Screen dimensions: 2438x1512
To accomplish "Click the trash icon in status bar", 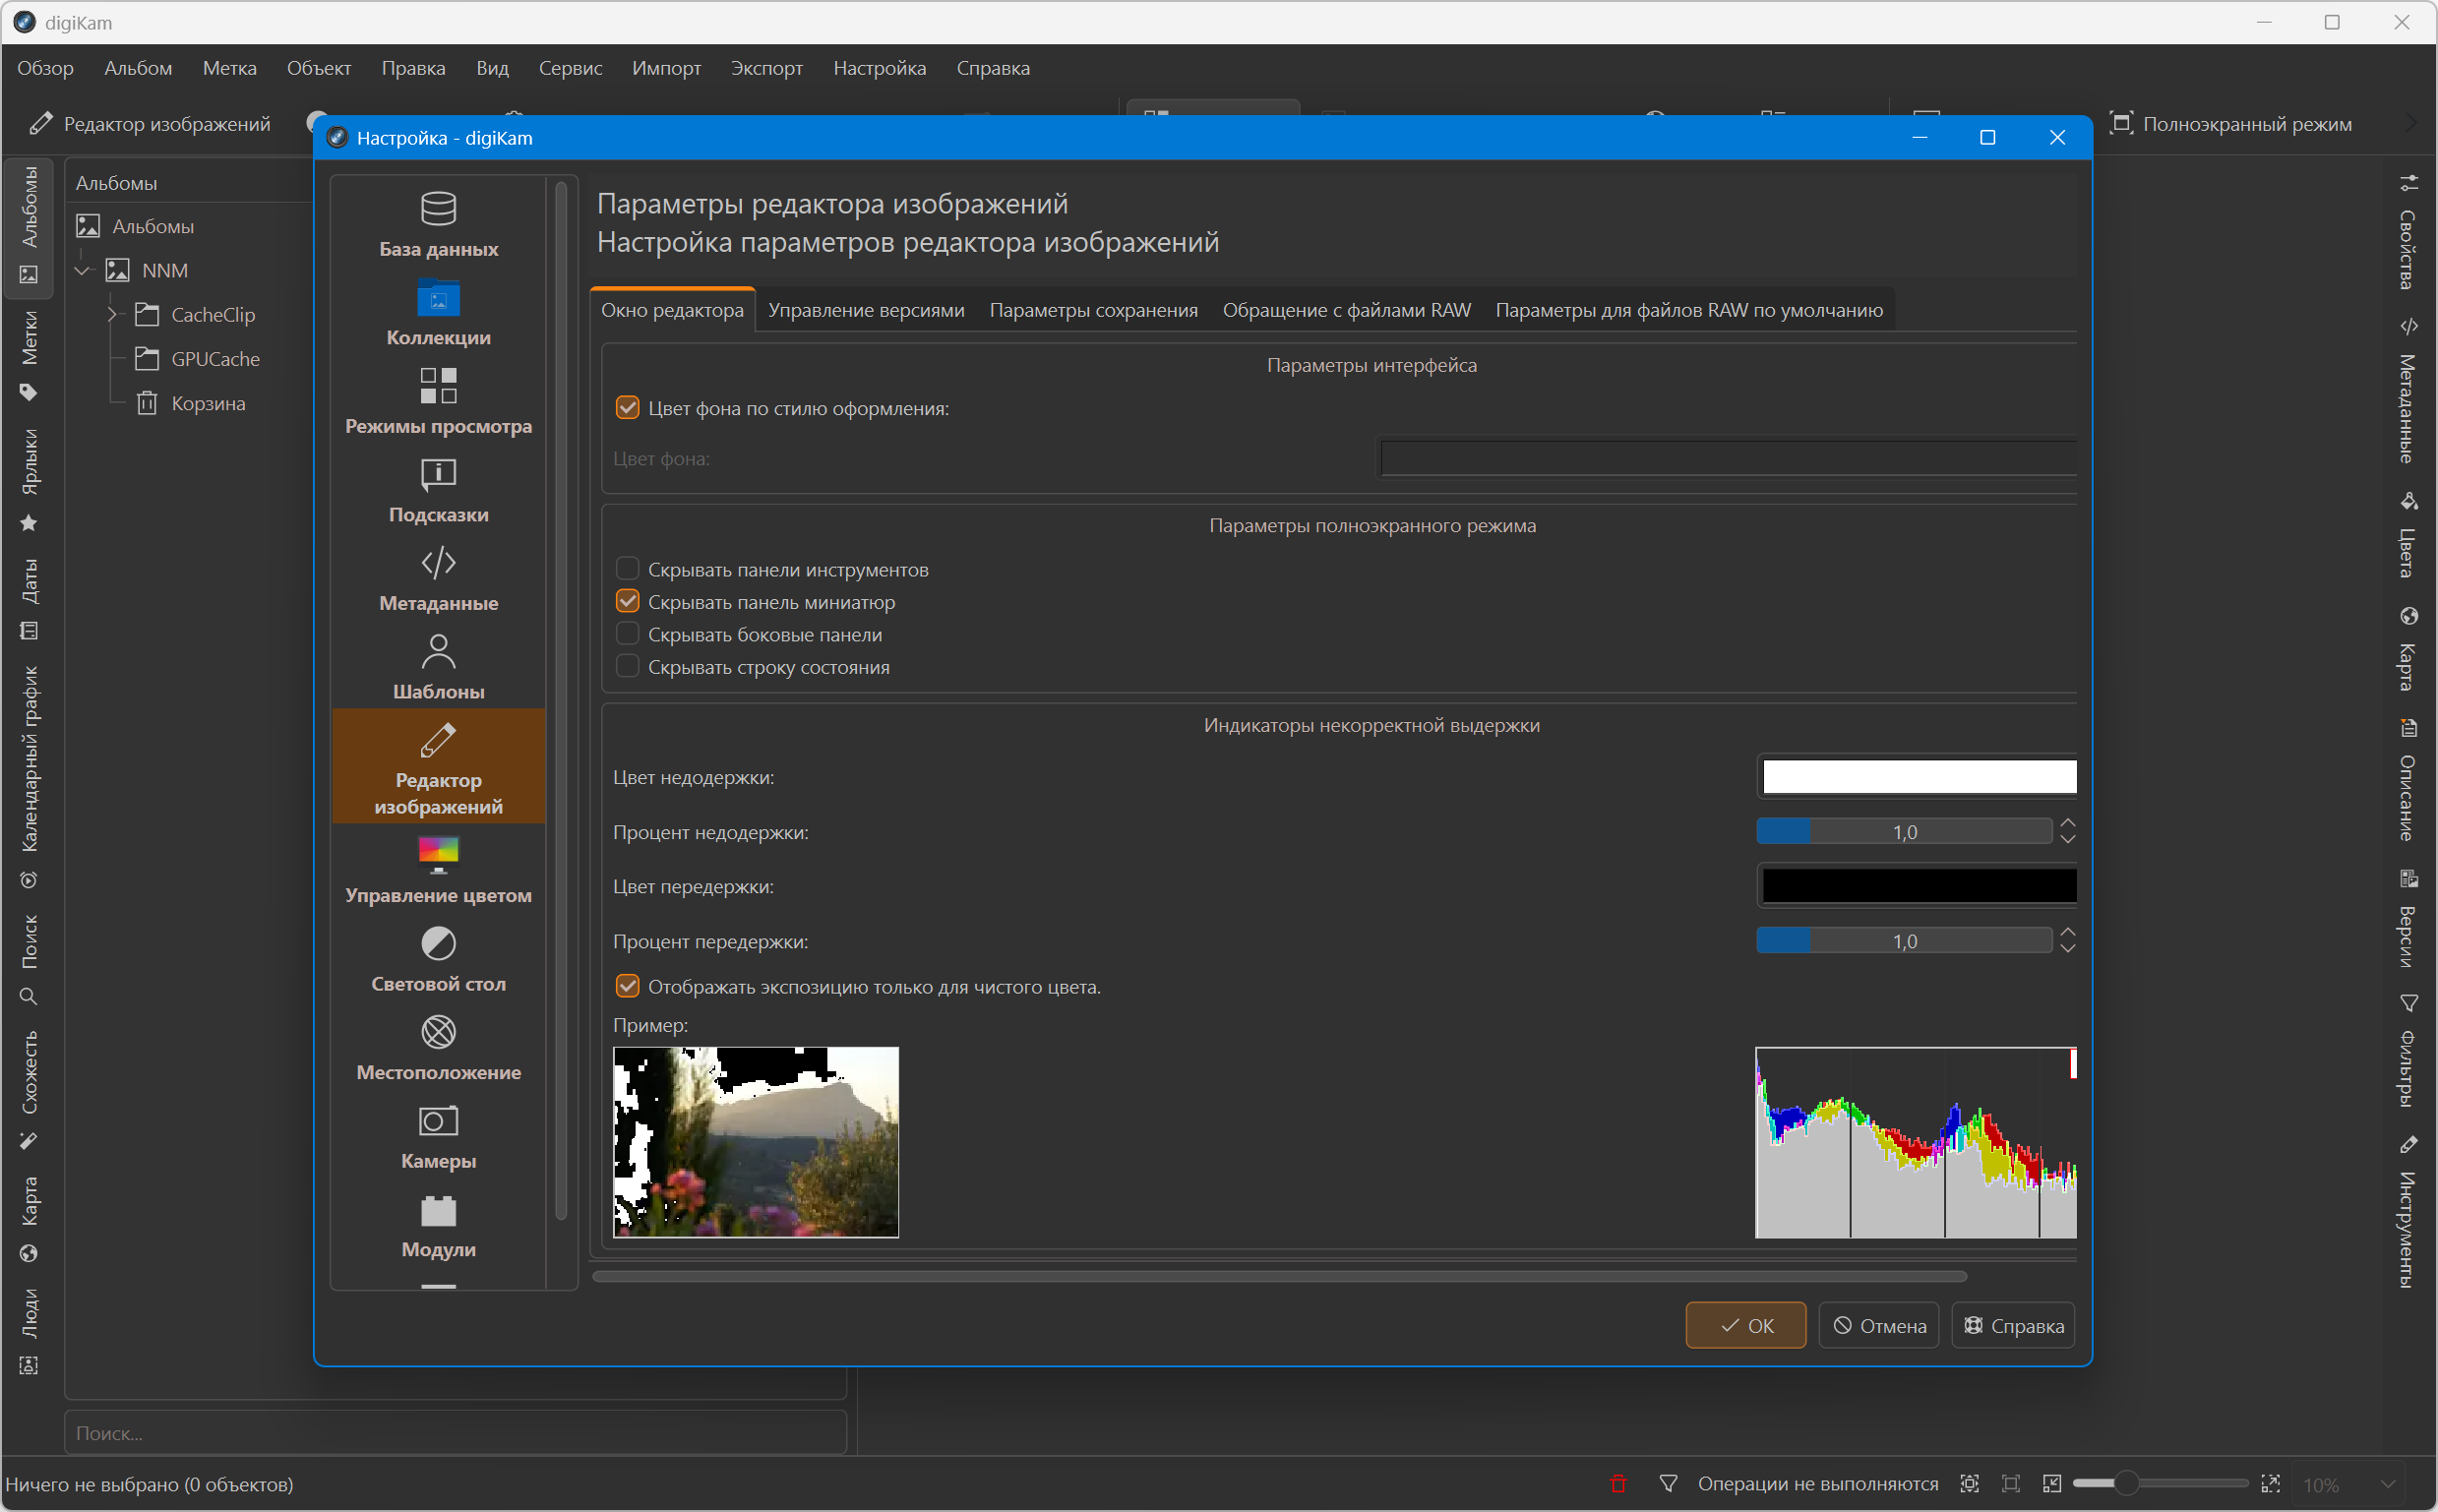I will [1618, 1484].
